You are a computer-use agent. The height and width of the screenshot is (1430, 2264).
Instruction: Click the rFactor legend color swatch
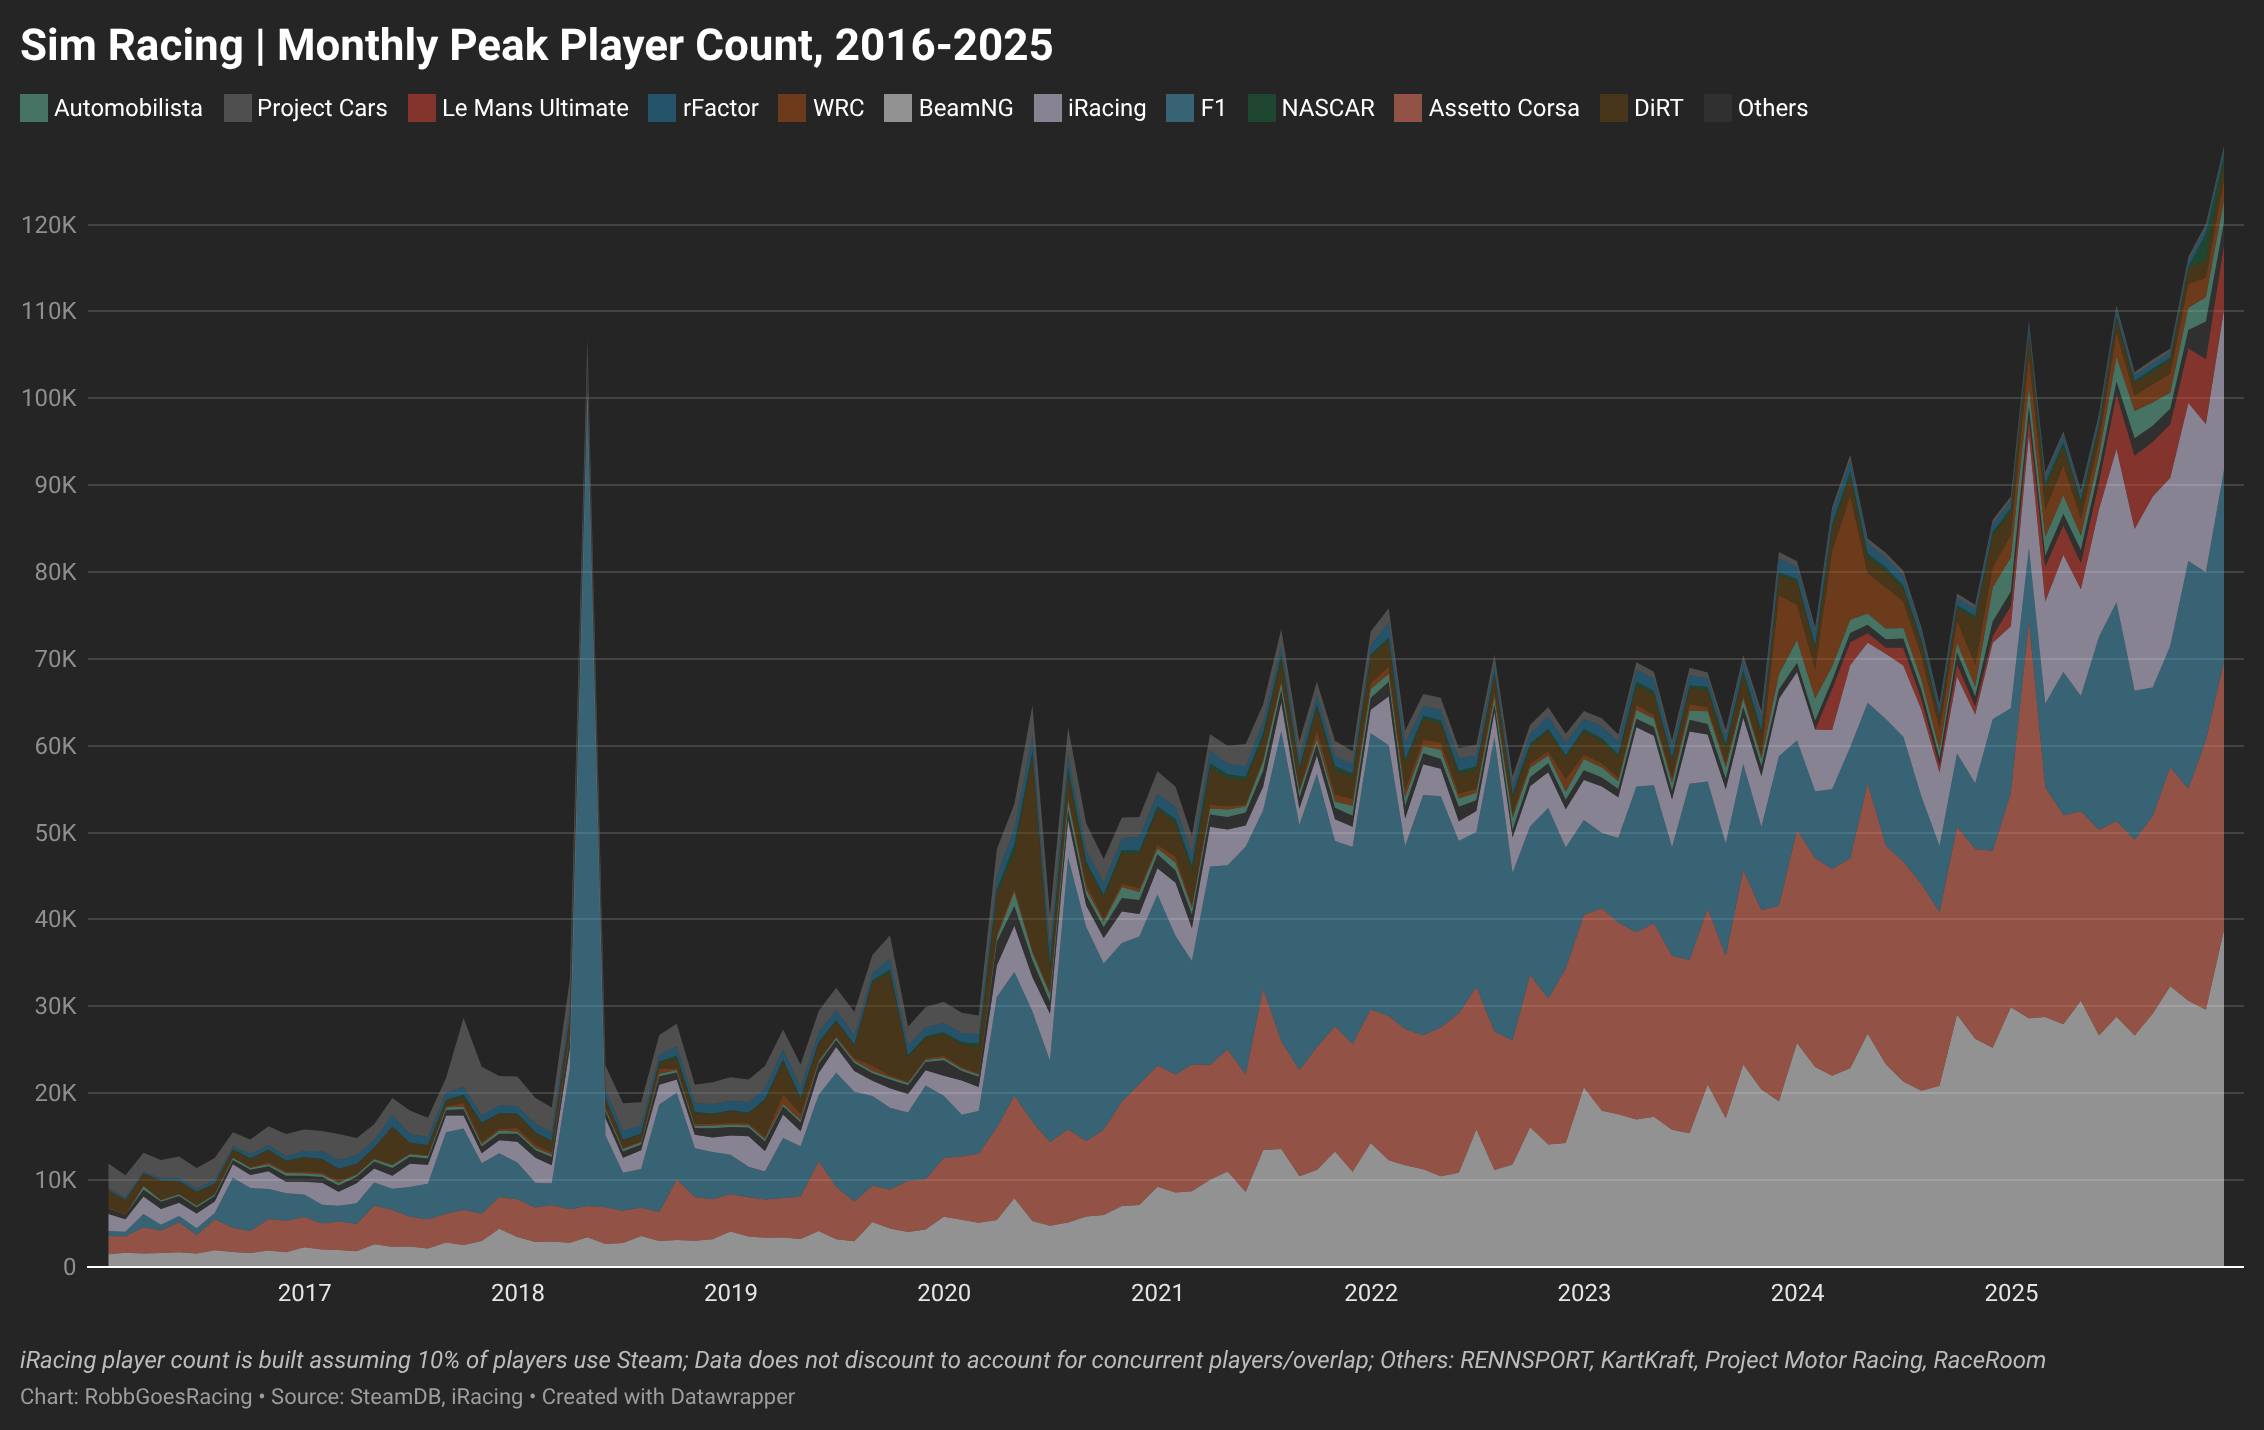[662, 108]
